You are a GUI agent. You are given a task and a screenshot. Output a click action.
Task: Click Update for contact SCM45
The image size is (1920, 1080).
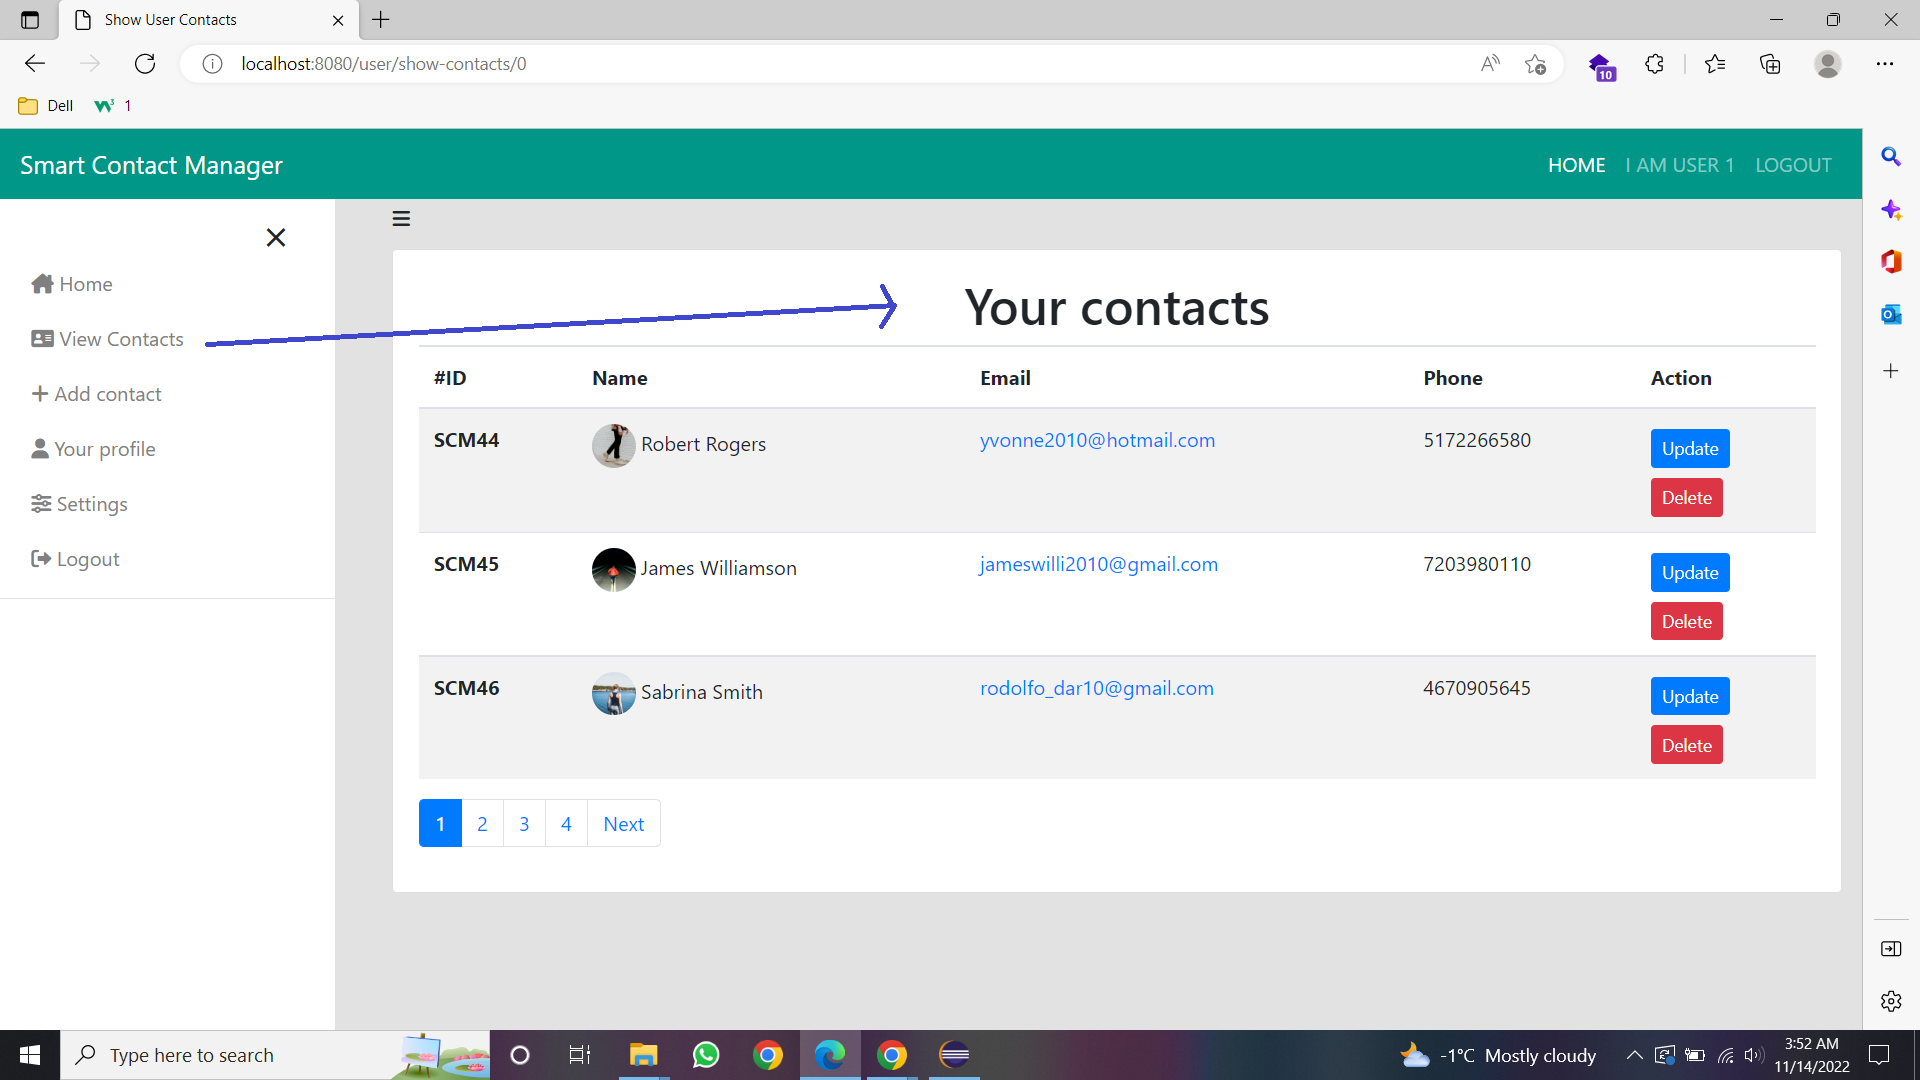pos(1689,572)
